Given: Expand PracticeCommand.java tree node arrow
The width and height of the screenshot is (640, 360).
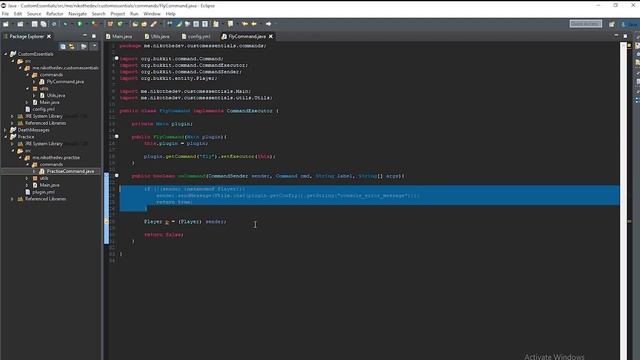Looking at the screenshot, I should [34, 171].
